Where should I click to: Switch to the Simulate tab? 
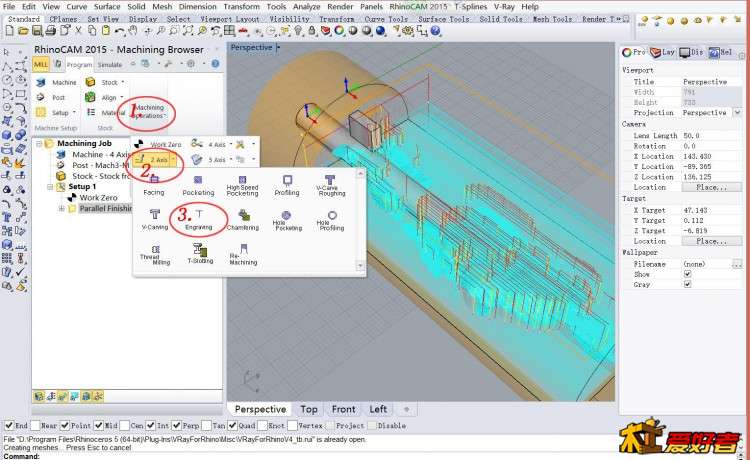coord(110,65)
